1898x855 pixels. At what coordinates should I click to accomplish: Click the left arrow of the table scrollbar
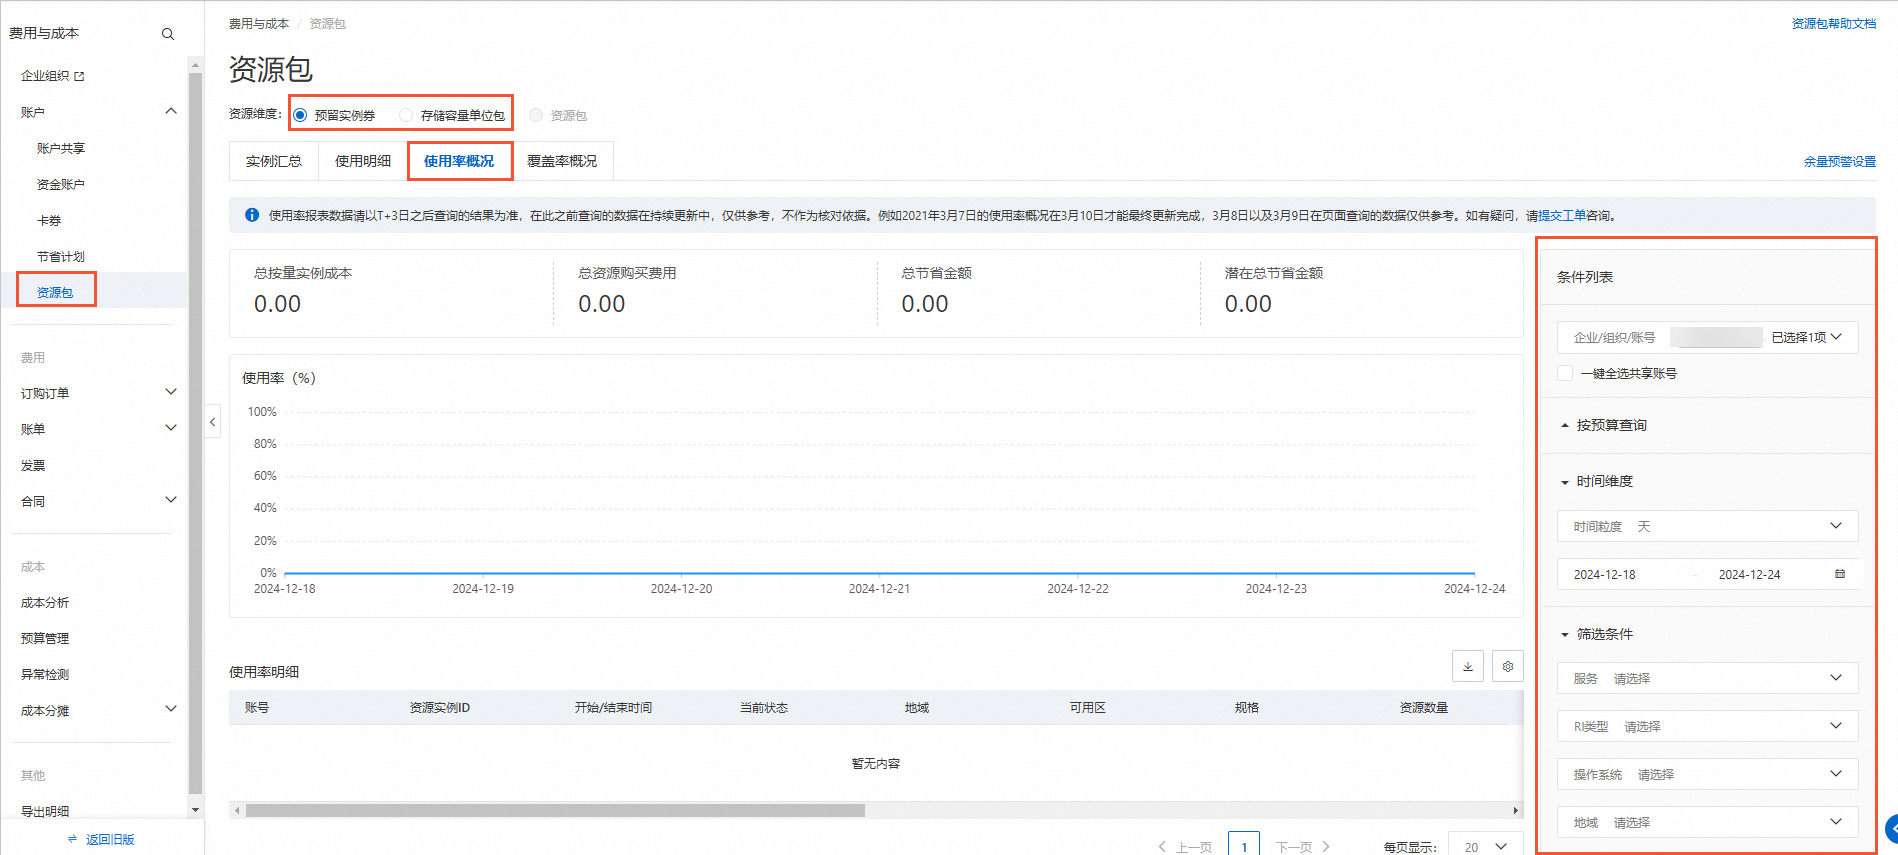[237, 810]
